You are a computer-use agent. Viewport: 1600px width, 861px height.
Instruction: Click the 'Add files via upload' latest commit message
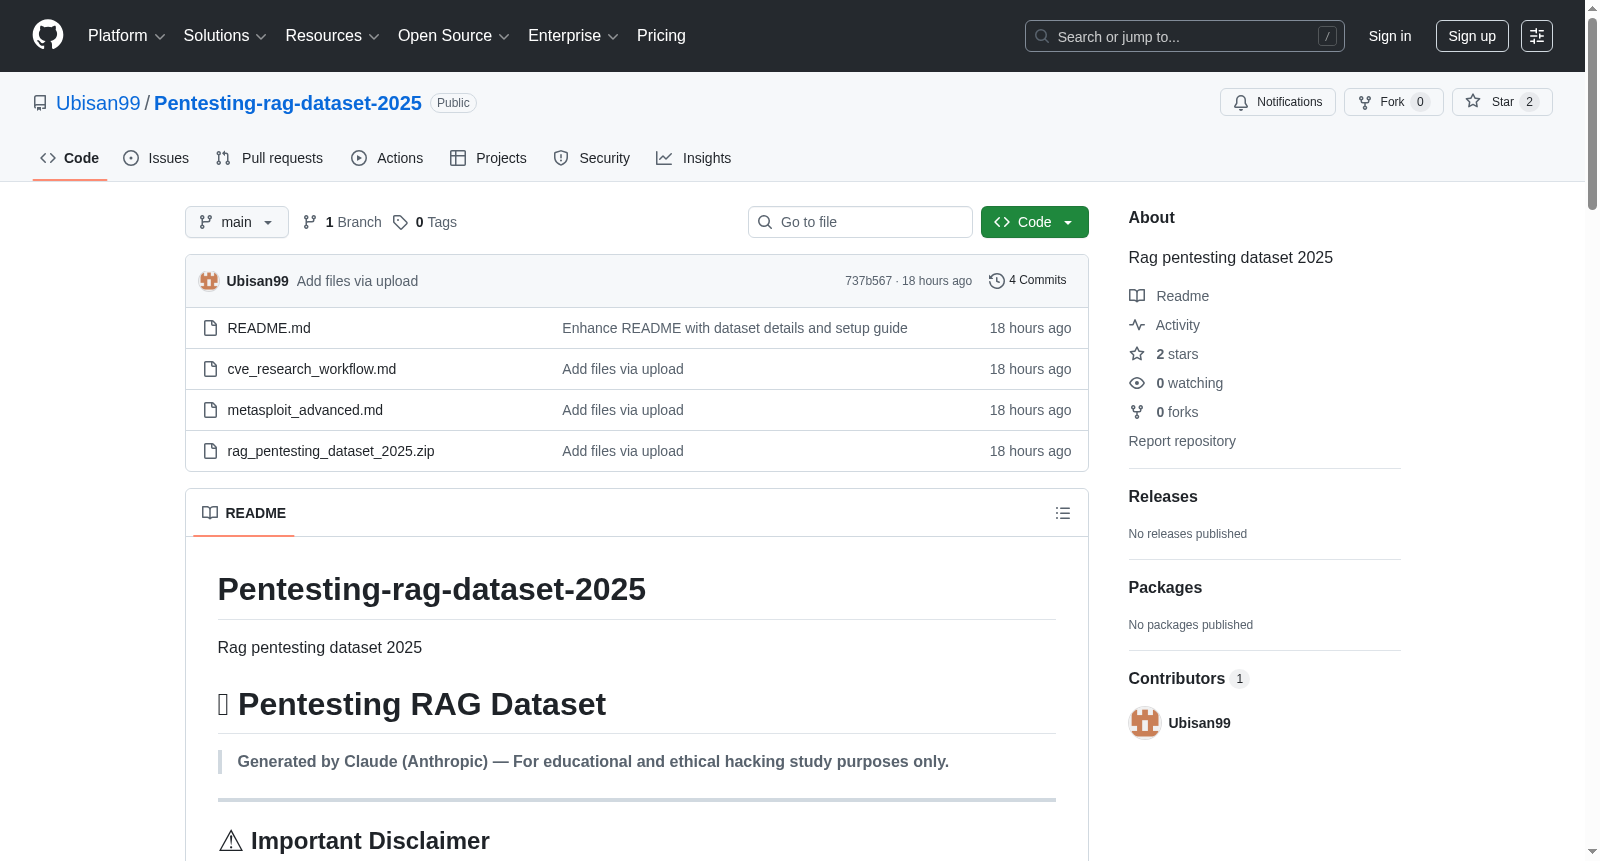pos(357,281)
